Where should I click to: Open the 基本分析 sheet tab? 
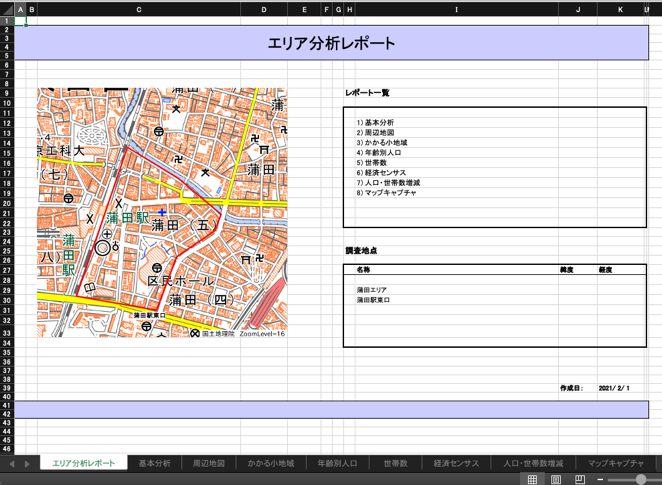(154, 463)
